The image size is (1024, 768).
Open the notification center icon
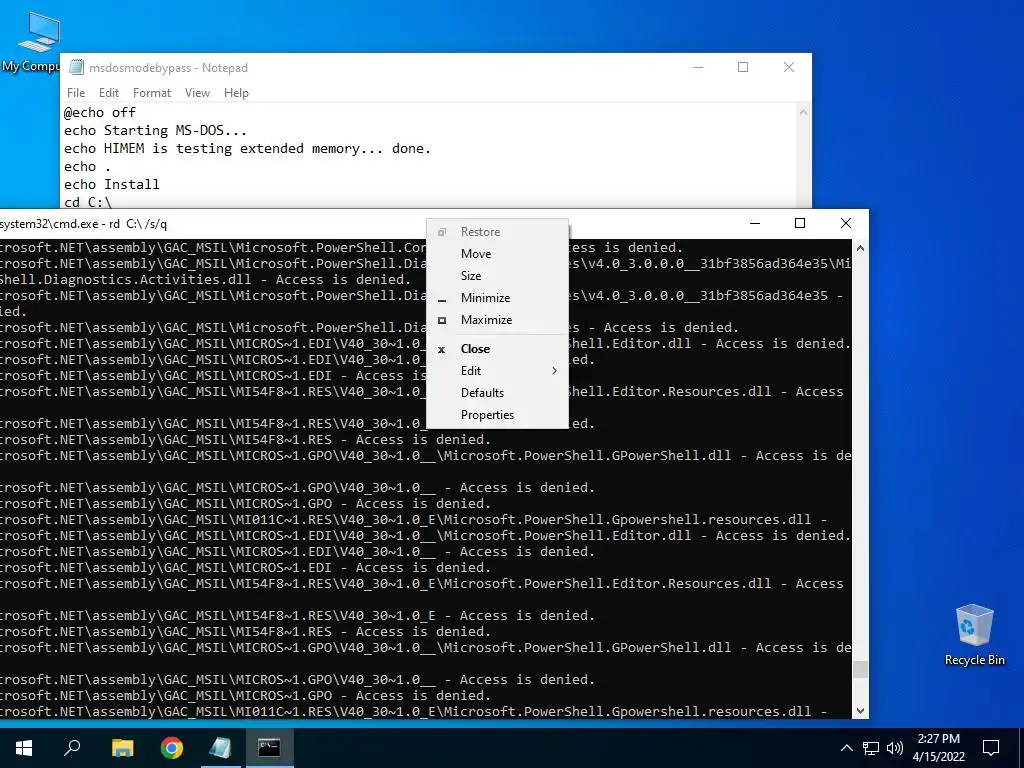tap(991, 748)
